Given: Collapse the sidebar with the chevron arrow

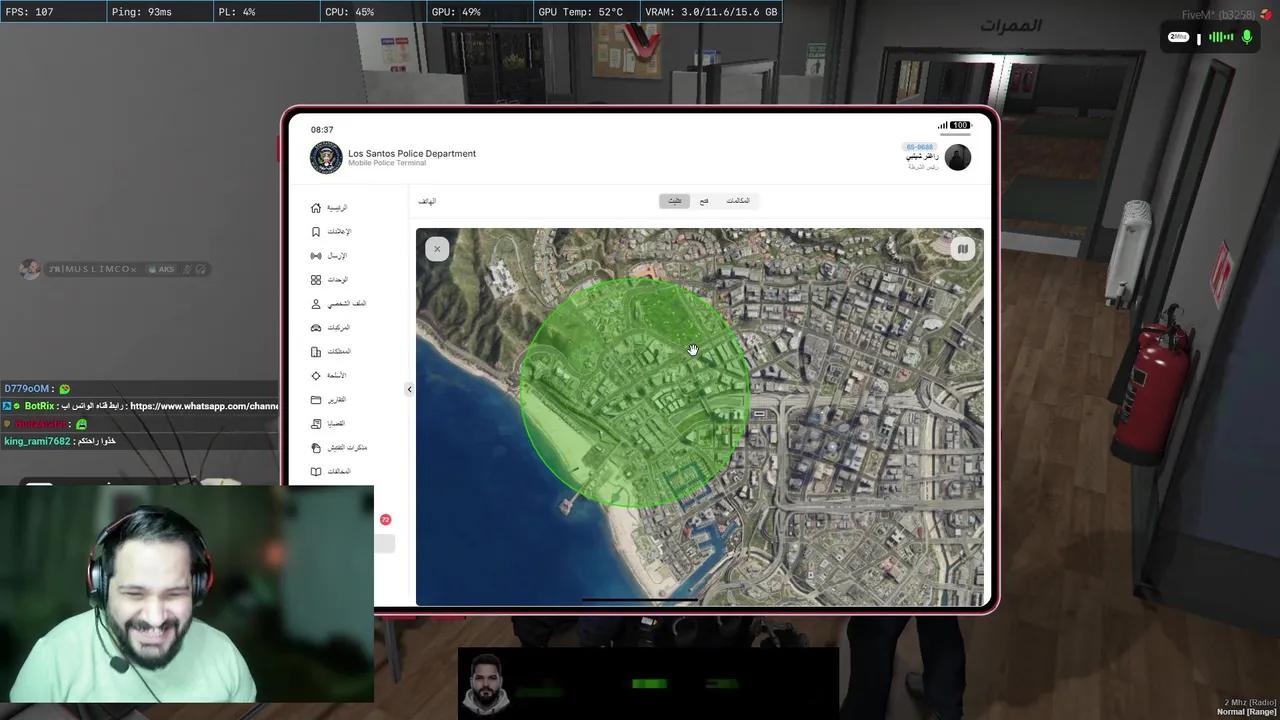Looking at the screenshot, I should point(409,389).
